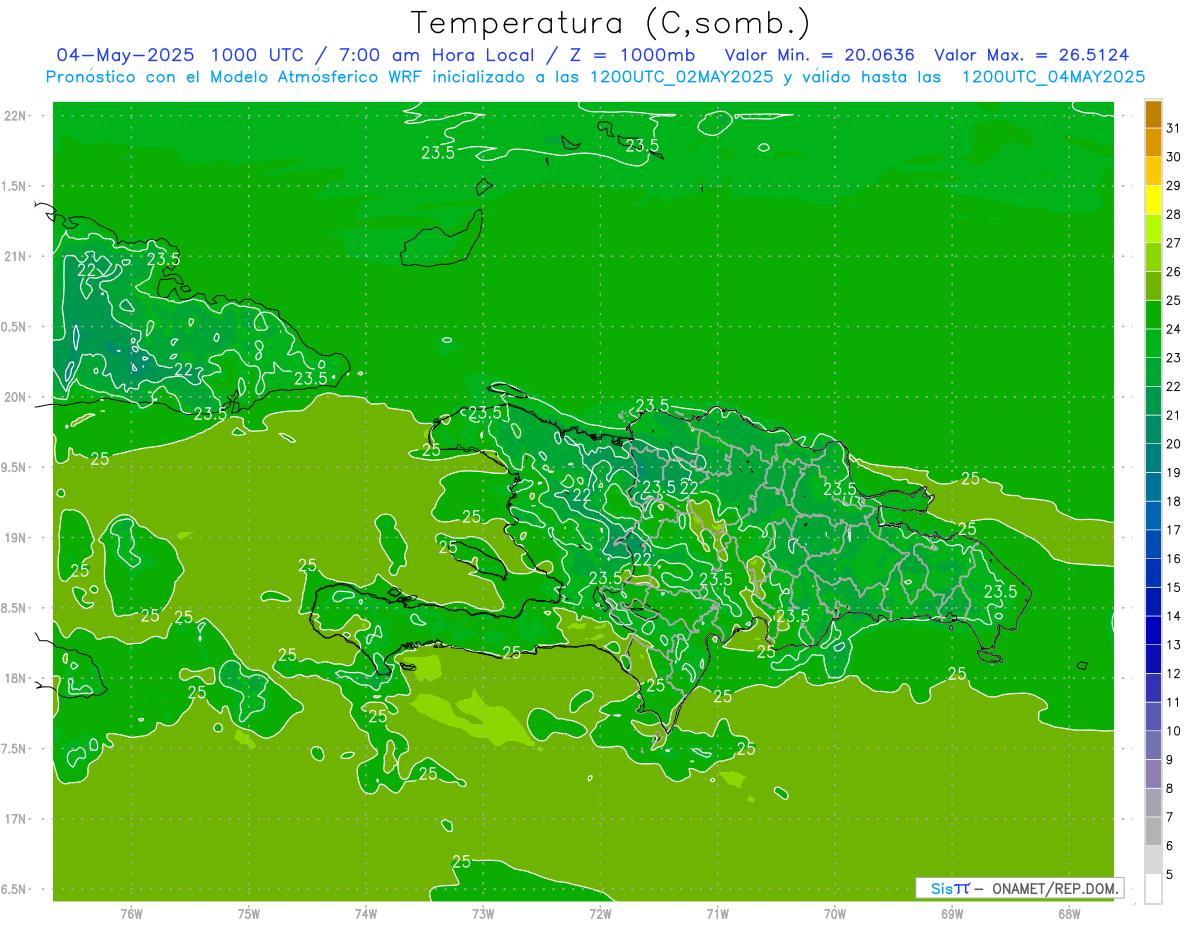Click legend value '20'
The image size is (1200, 927).
tap(1174, 444)
